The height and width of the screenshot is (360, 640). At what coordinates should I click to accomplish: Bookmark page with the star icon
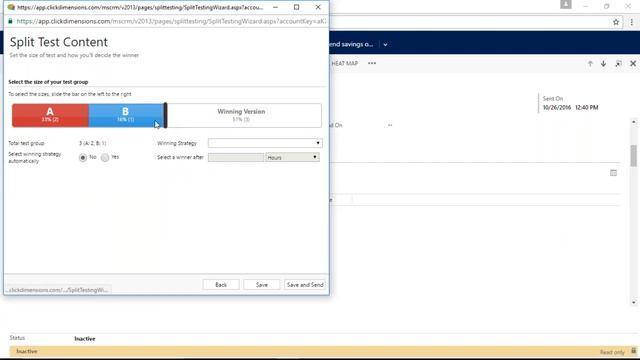[x=616, y=22]
